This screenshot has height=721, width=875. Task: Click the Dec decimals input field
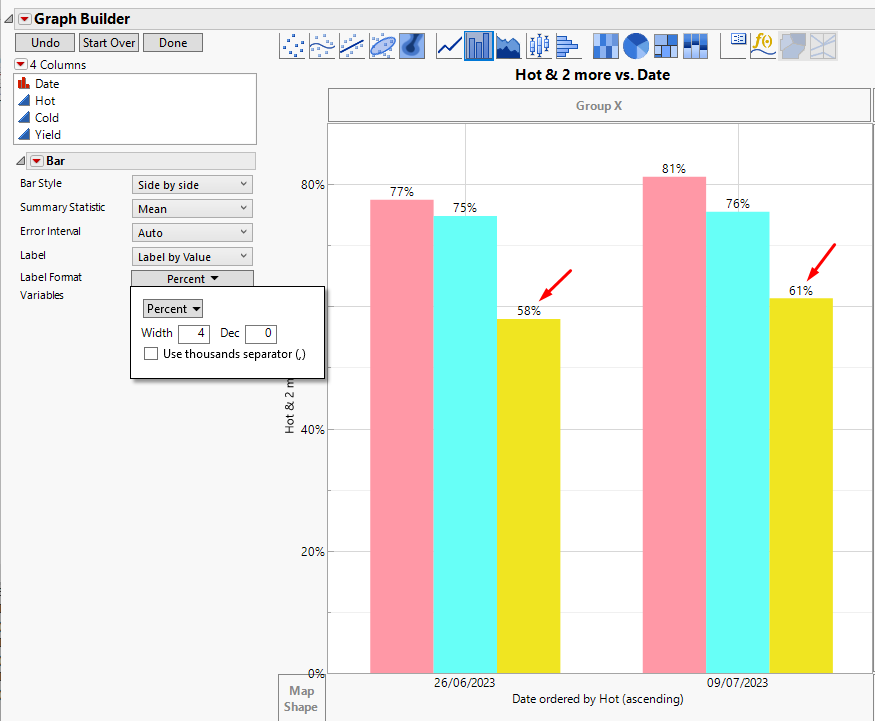(261, 334)
